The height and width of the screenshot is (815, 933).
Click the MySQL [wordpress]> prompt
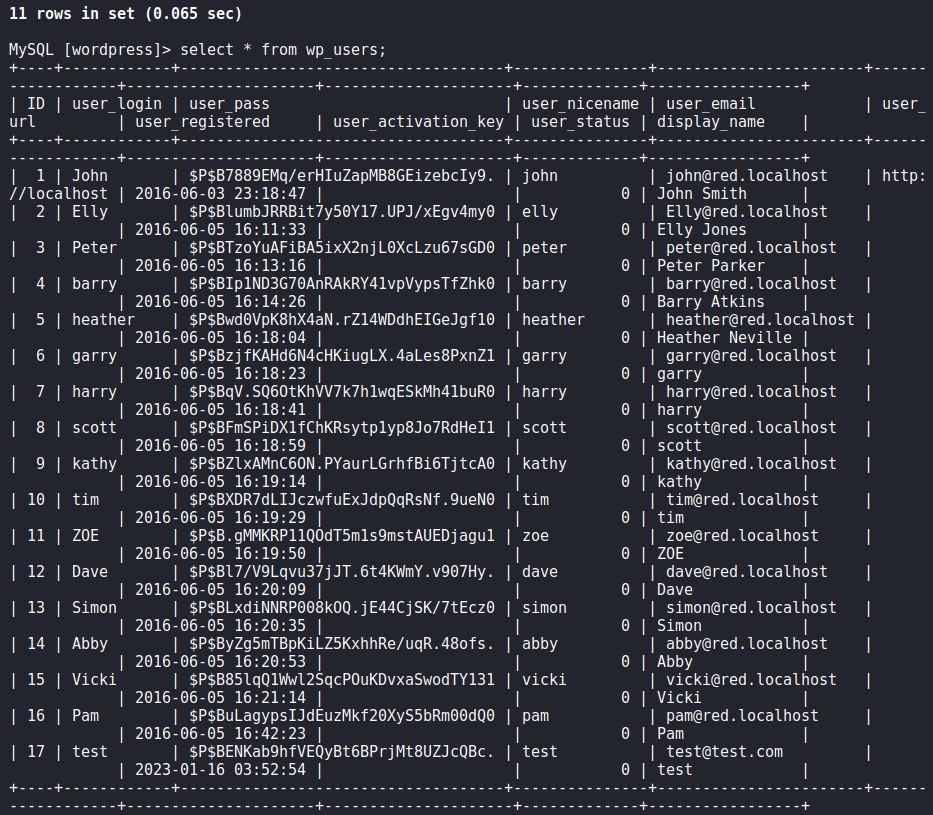90,49
